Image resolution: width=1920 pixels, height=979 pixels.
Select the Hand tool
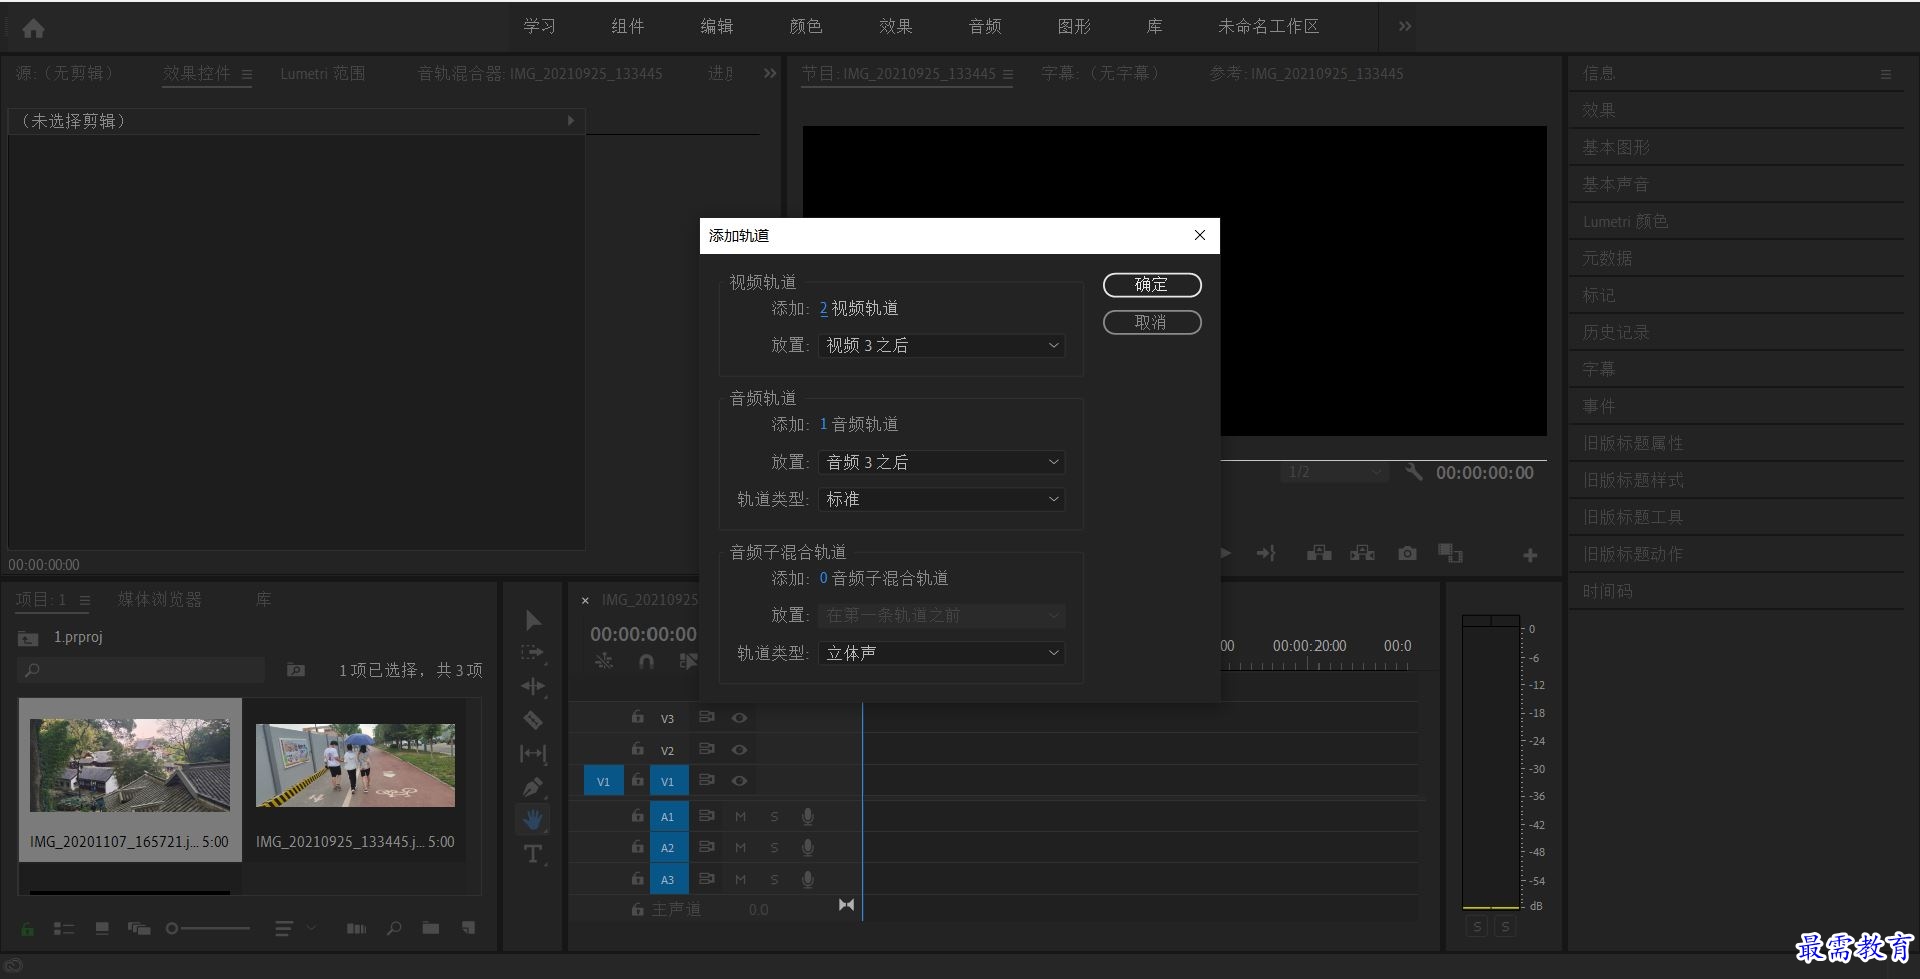tap(533, 820)
